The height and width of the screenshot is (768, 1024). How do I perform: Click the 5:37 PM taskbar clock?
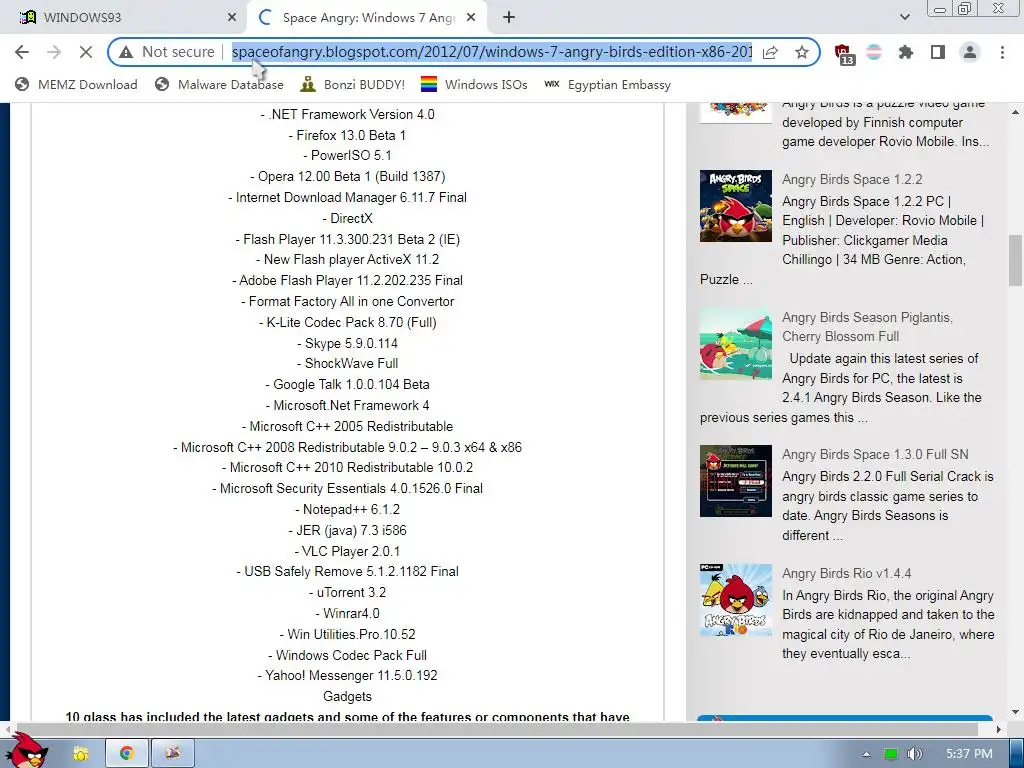pyautogui.click(x=969, y=754)
